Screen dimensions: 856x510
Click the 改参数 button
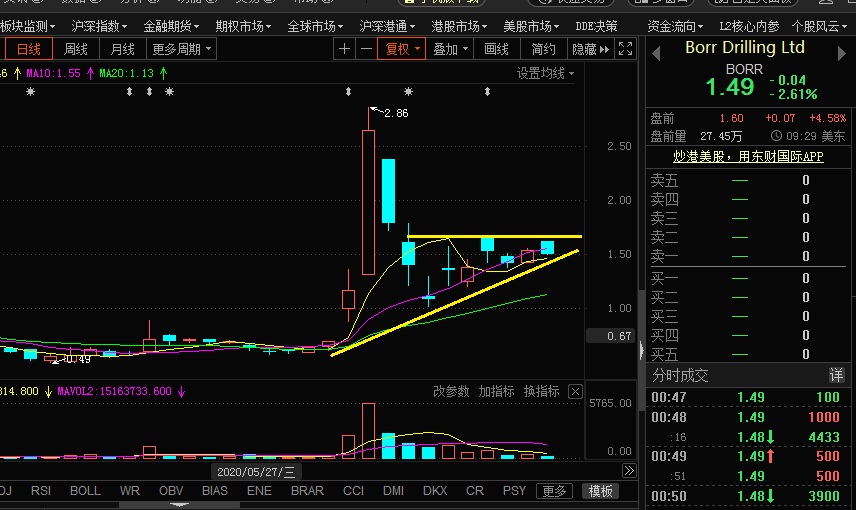451,392
